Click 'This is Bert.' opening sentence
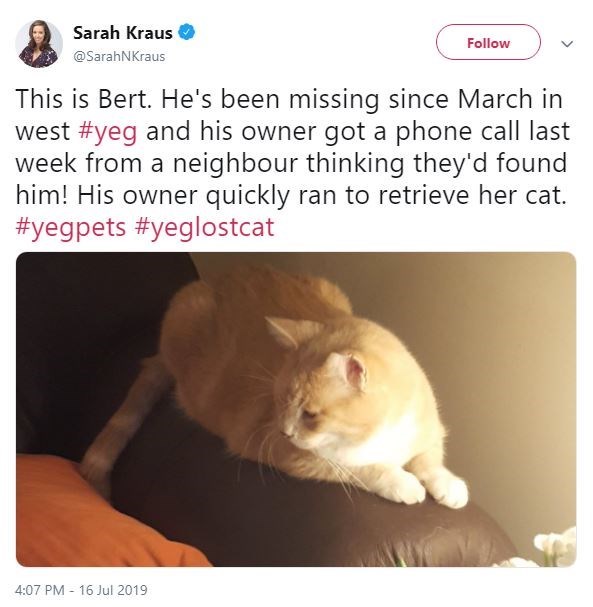The width and height of the screenshot is (593, 607). pos(84,99)
